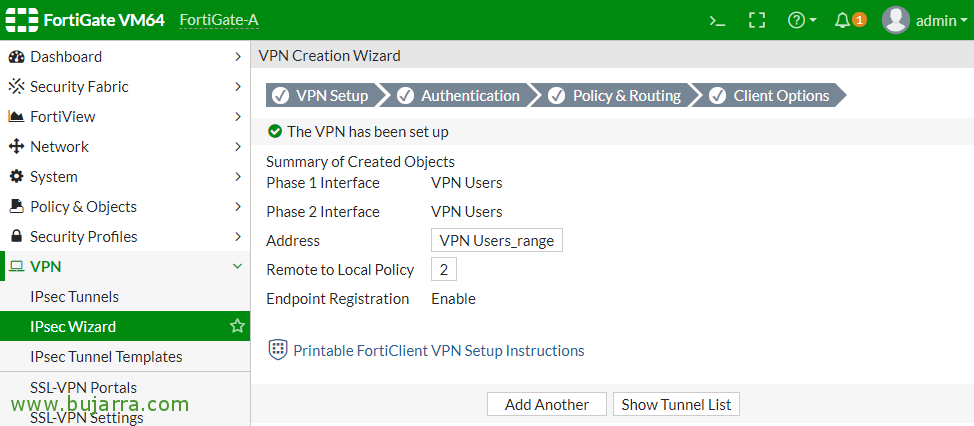
Task: Open Printable FortiClient VPN Setup Instructions
Action: pyautogui.click(x=439, y=351)
